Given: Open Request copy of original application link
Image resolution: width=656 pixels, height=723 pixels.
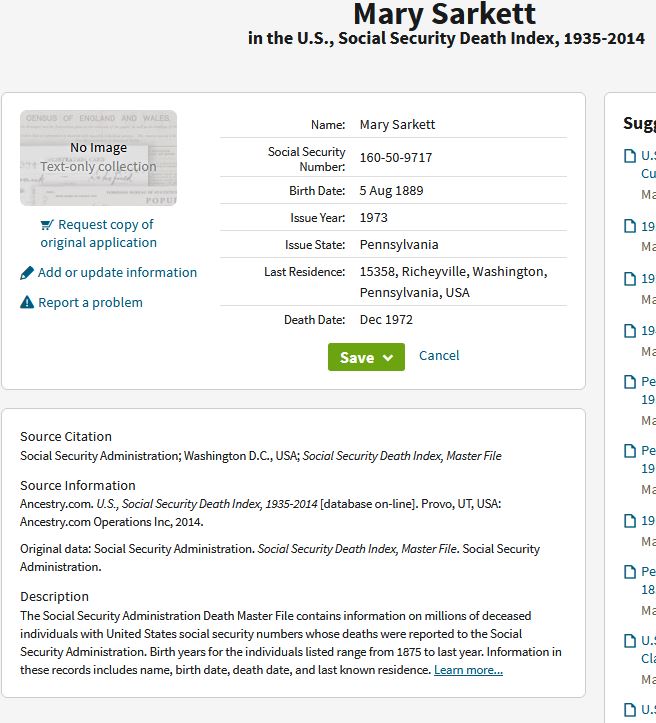Looking at the screenshot, I should [99, 233].
